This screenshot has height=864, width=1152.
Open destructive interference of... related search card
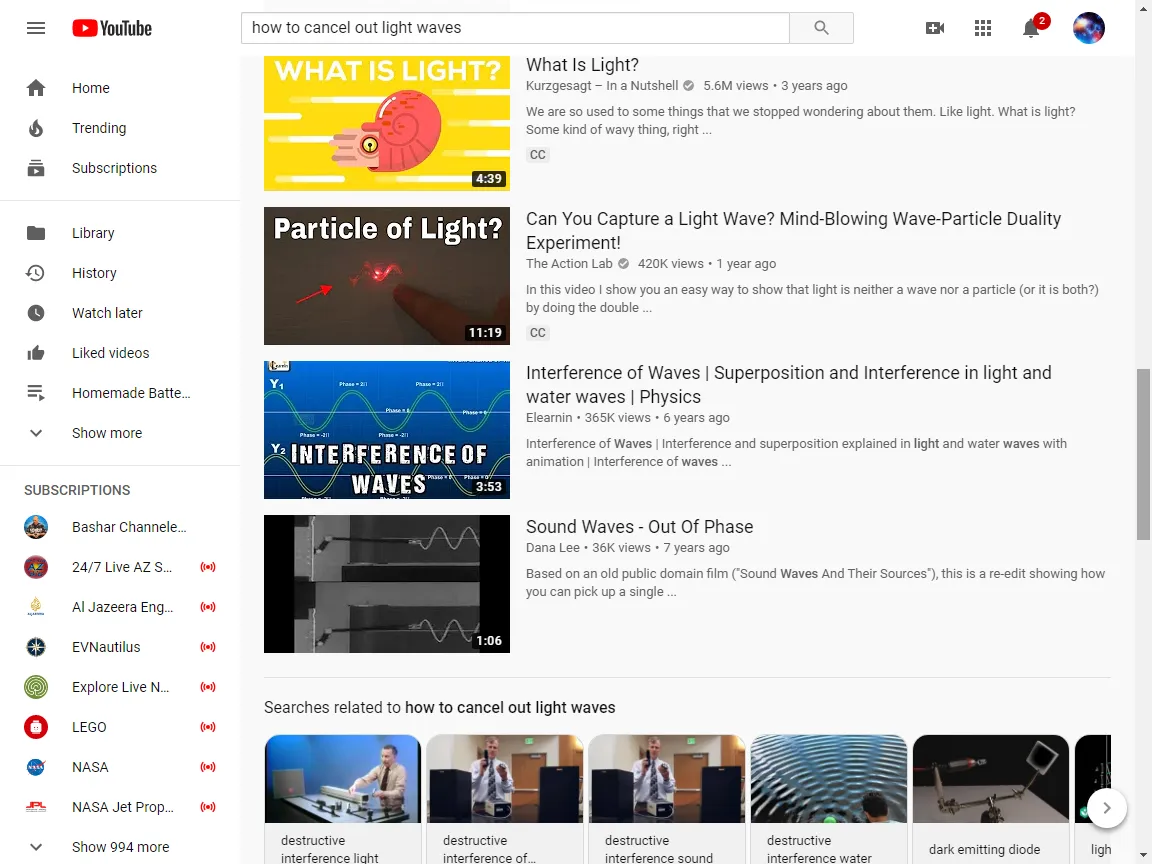coord(505,799)
